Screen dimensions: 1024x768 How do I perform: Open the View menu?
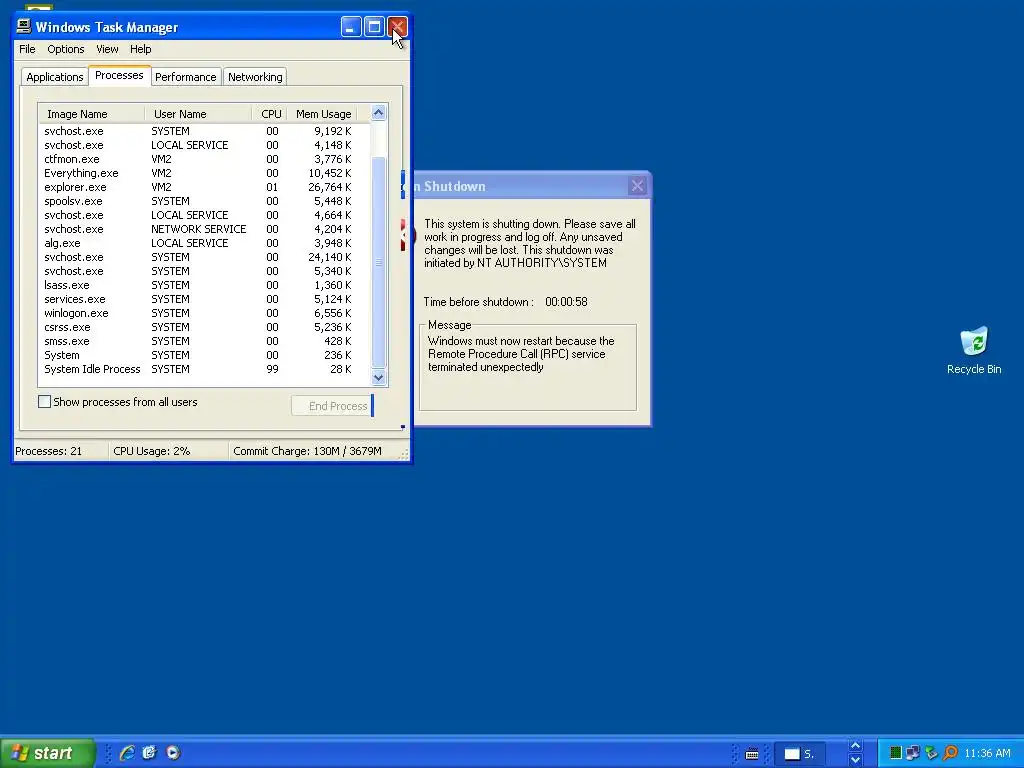tap(107, 49)
